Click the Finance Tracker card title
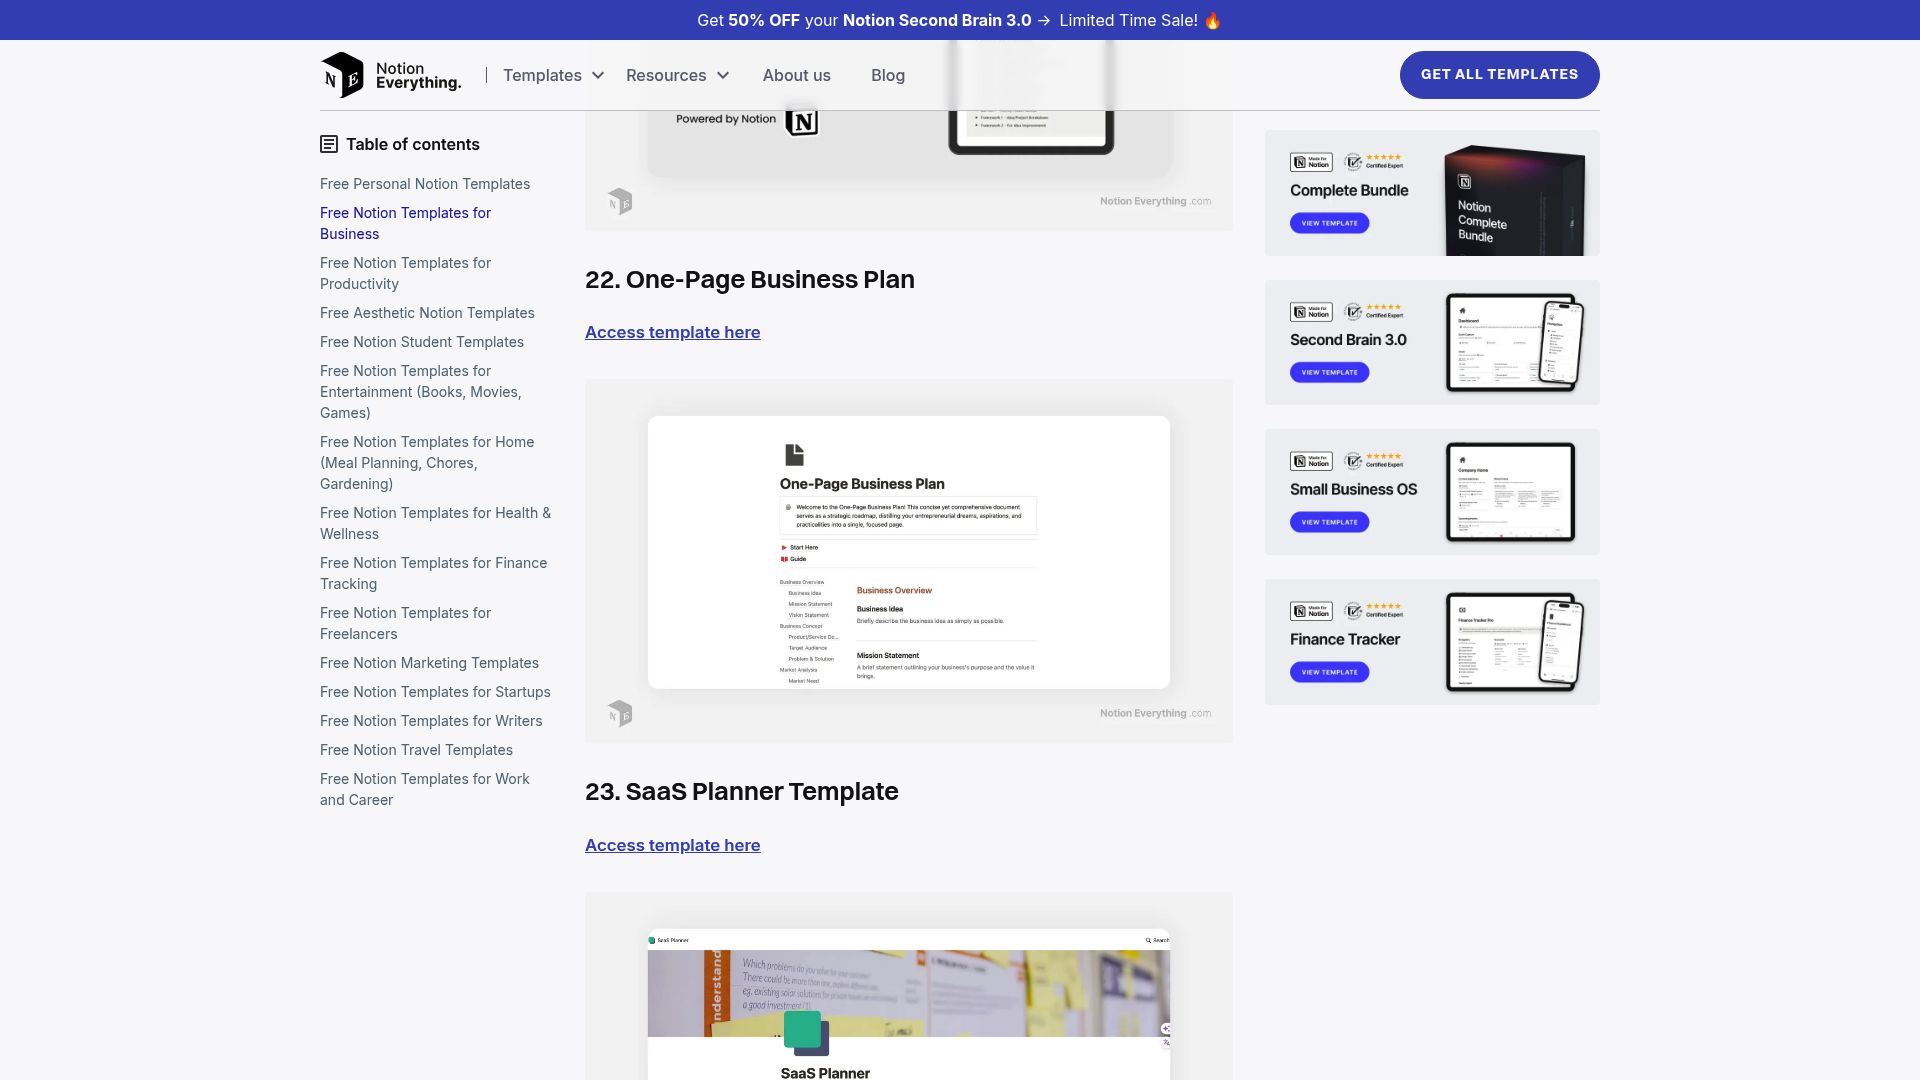The width and height of the screenshot is (1920, 1080). pyautogui.click(x=1345, y=639)
